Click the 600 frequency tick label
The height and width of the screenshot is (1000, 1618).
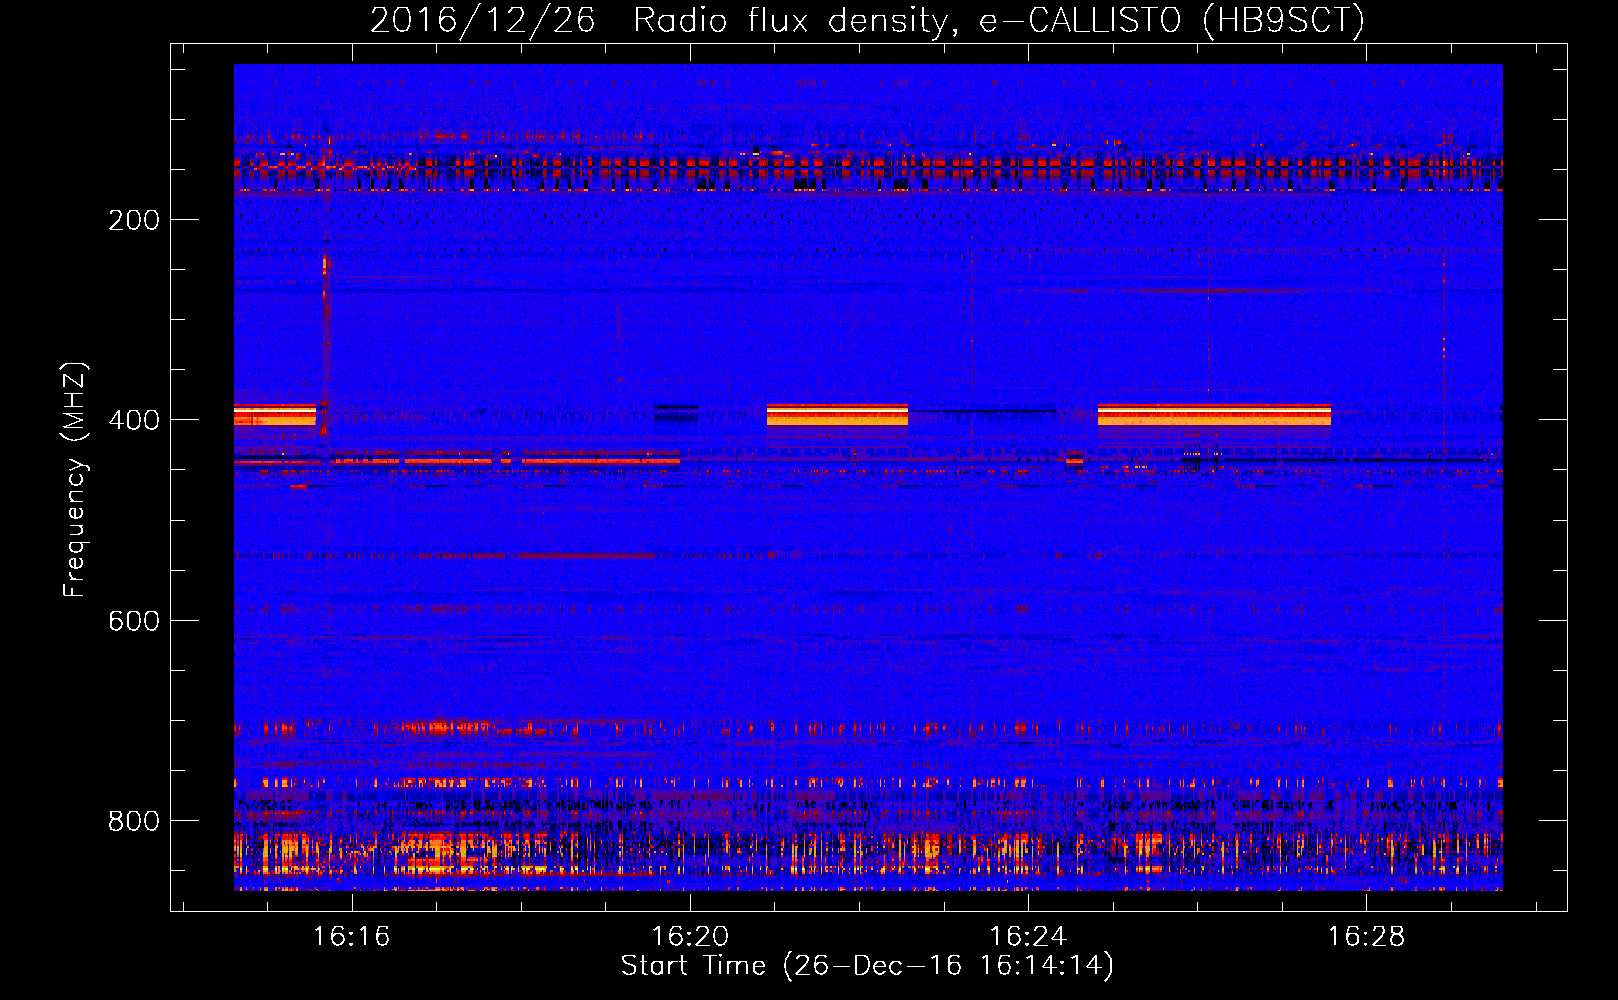coord(134,621)
